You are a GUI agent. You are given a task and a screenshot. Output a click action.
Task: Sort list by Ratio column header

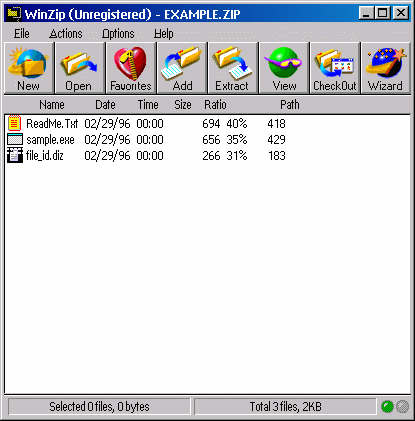click(x=215, y=105)
